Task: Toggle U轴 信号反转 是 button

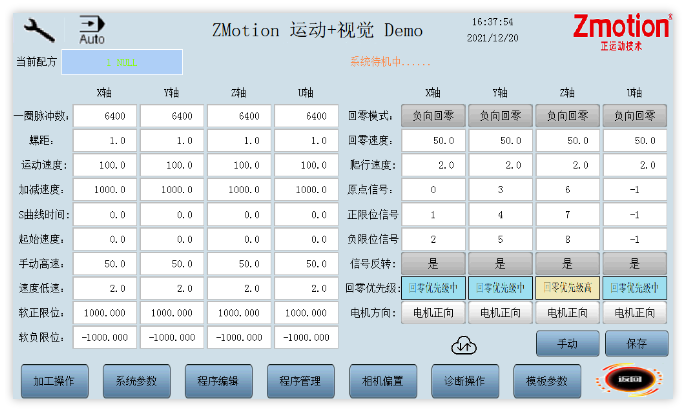Action: pos(635,264)
